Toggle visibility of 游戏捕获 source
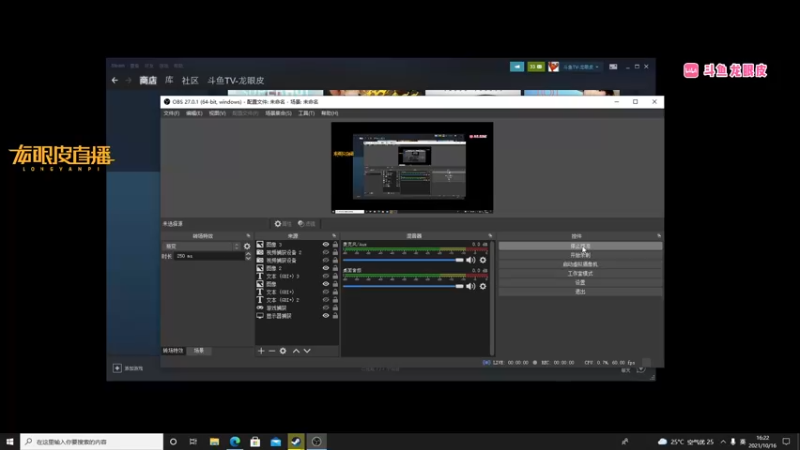Screen dimensions: 800x450 pos(326,308)
